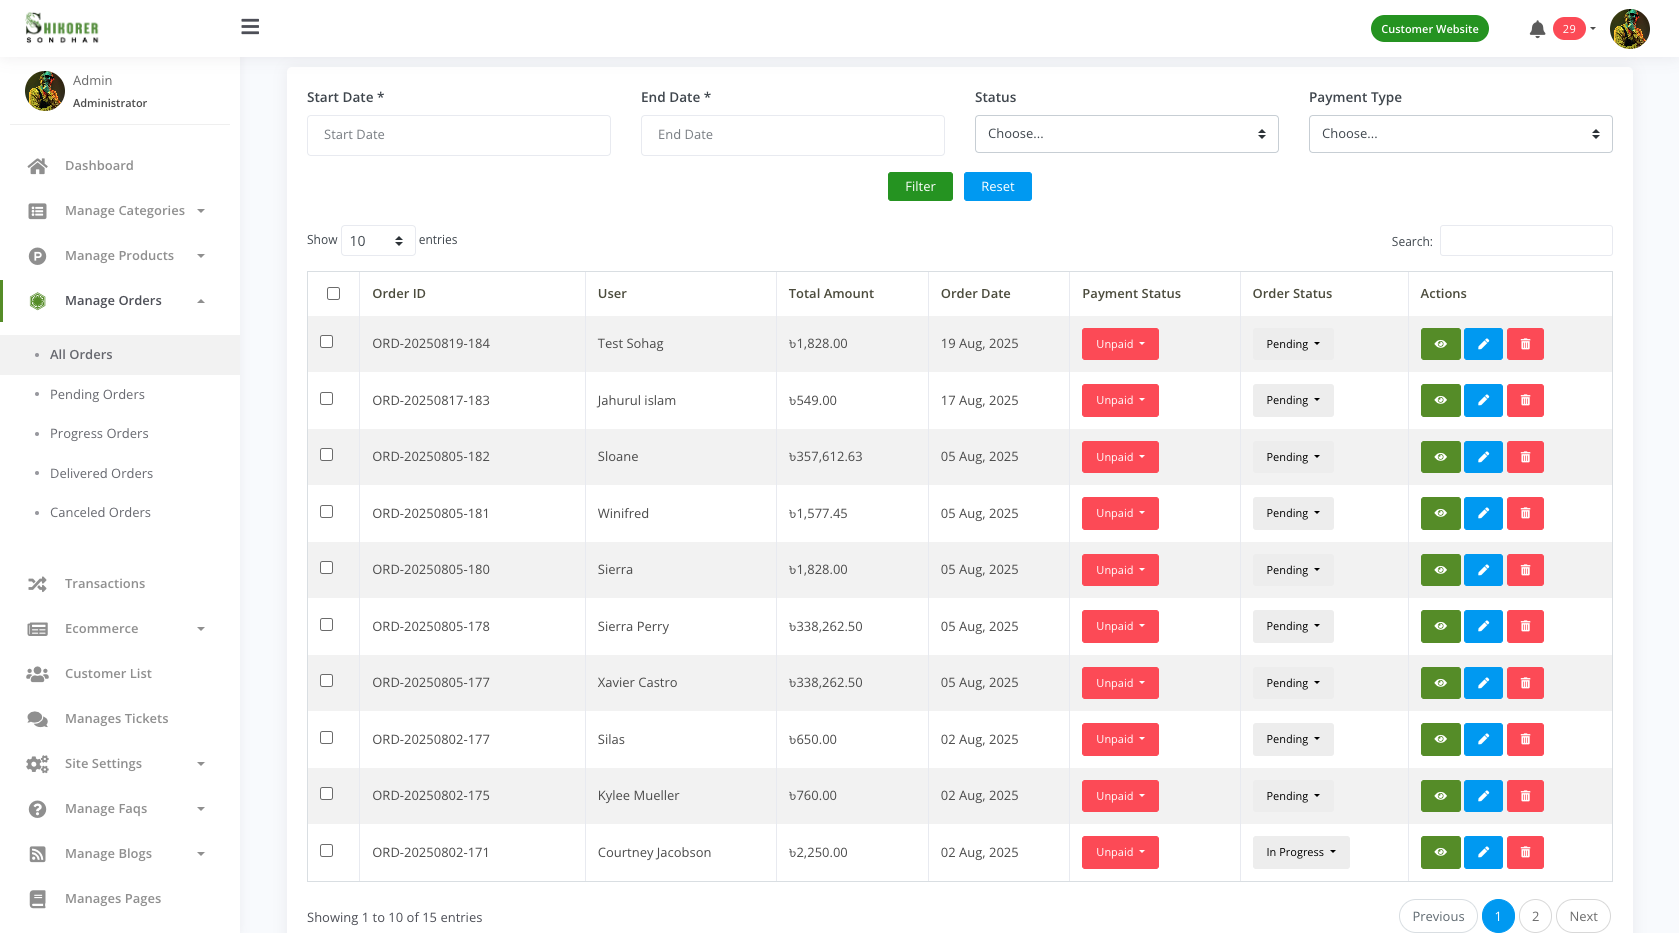1679x933 pixels.
Task: View order ORD-20250819-184 using the eye icon
Action: [1440, 344]
